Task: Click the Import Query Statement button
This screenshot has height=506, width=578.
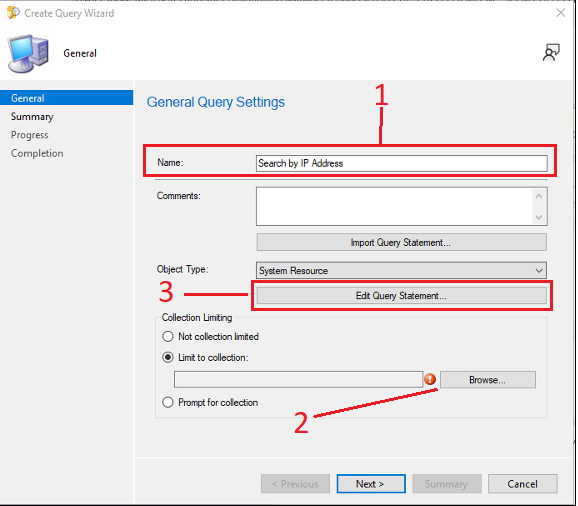Action: (x=401, y=242)
